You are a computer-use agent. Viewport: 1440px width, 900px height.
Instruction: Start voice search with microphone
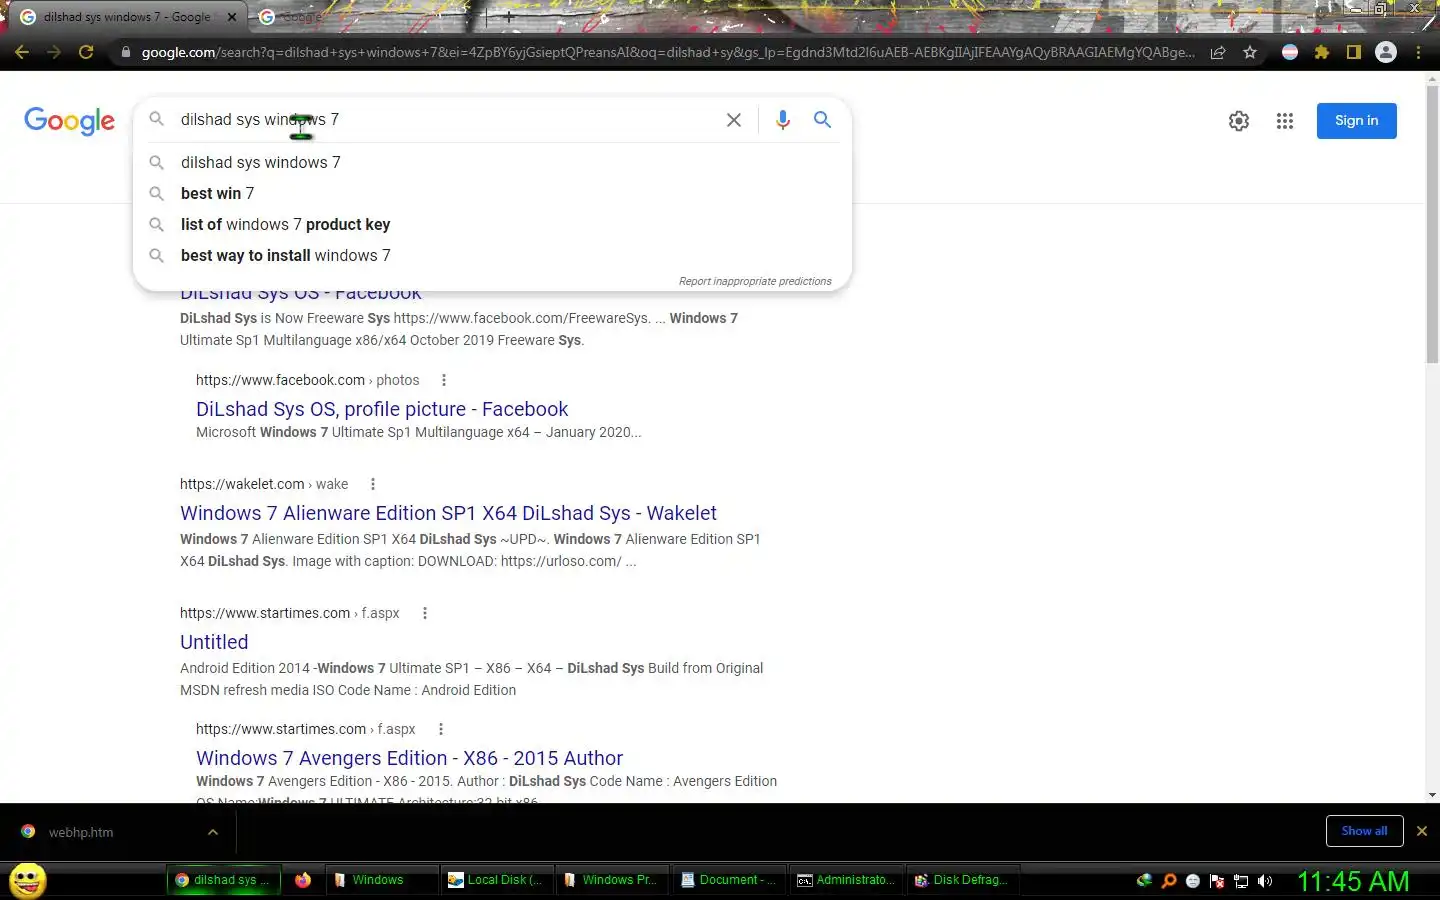click(783, 120)
